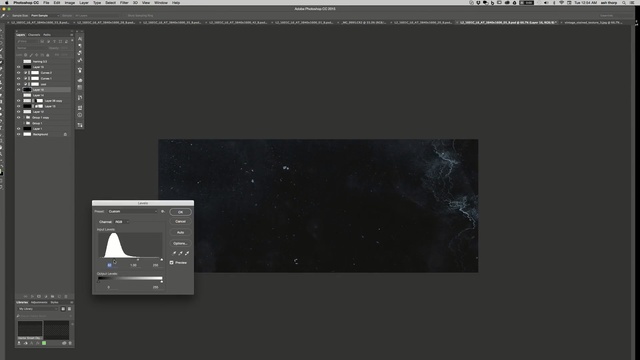
Task: Switch Libraries panel to list view icon
Action: [69, 309]
